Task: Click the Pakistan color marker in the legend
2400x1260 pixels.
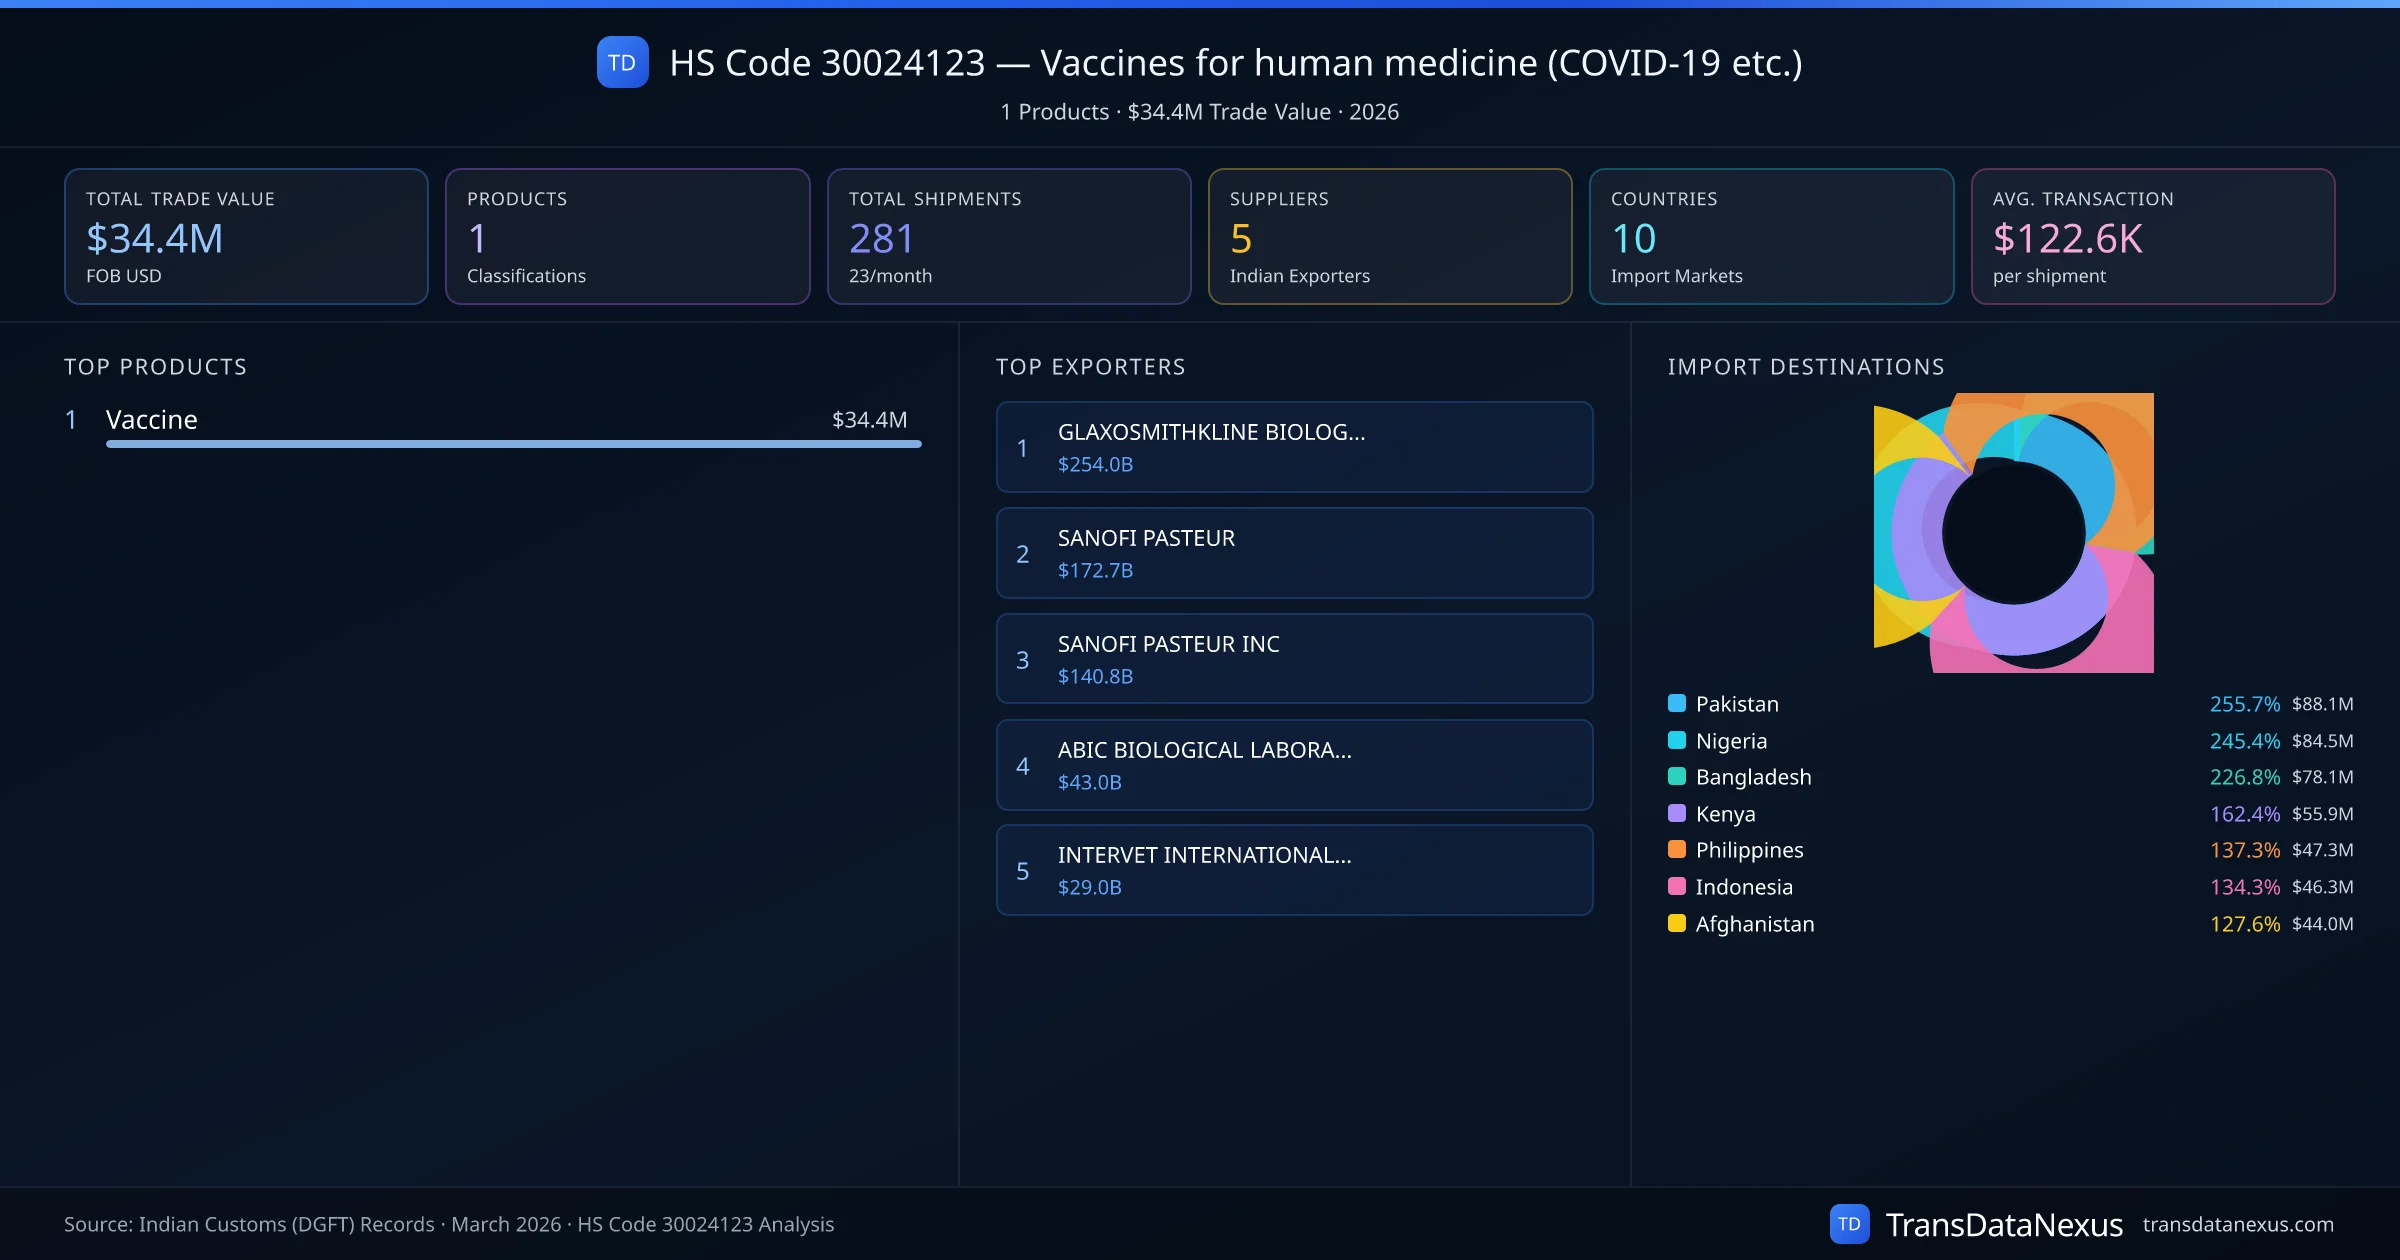Action: click(1676, 704)
